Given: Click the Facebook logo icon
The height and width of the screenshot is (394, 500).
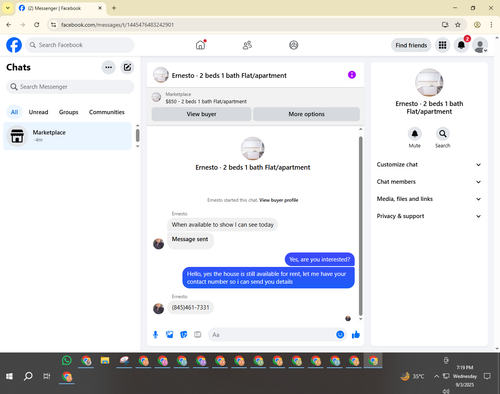Looking at the screenshot, I should pyautogui.click(x=14, y=45).
